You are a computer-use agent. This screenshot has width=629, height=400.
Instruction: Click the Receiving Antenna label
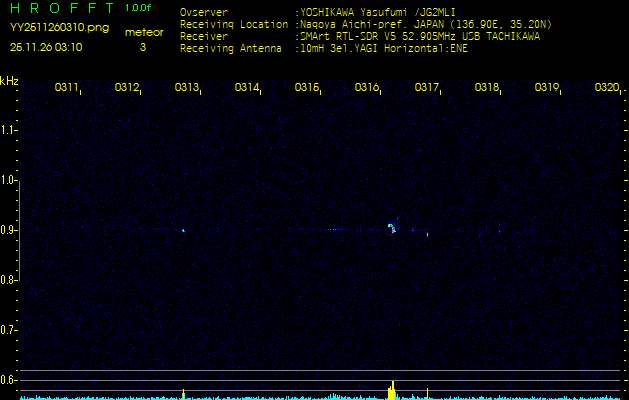pos(231,49)
